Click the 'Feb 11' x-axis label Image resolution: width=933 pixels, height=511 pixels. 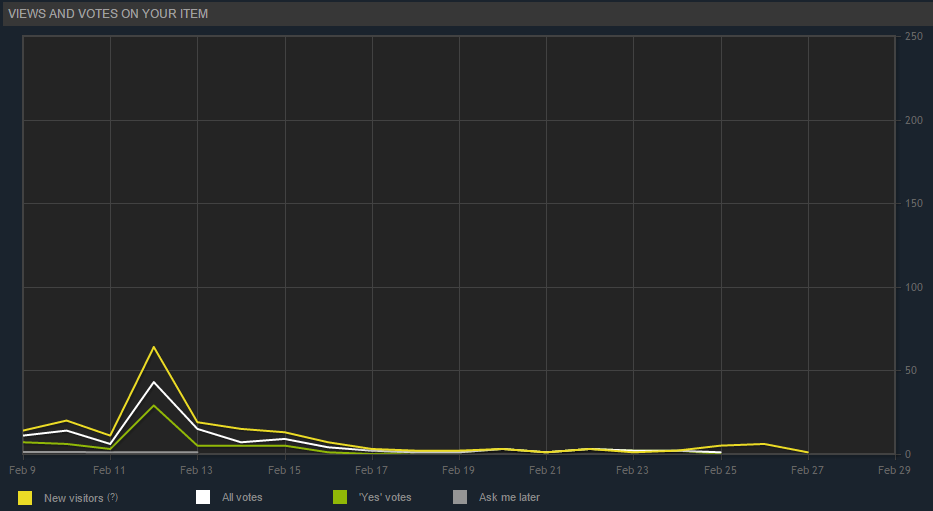click(109, 470)
